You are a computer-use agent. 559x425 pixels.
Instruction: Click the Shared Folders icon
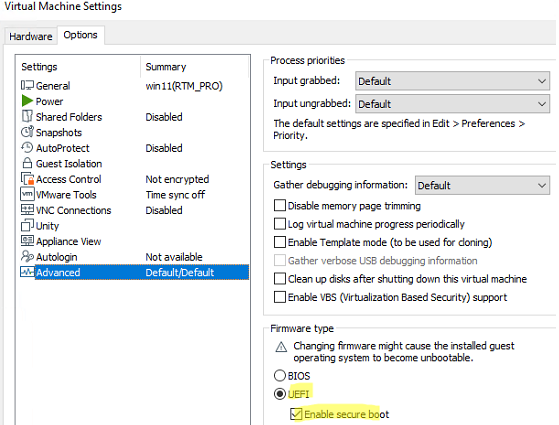point(27,116)
